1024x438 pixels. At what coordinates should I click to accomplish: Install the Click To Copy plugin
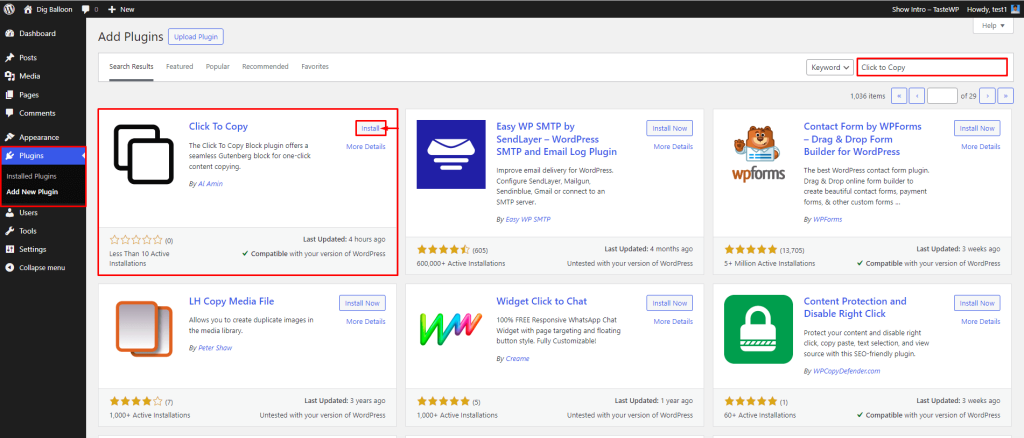370,129
